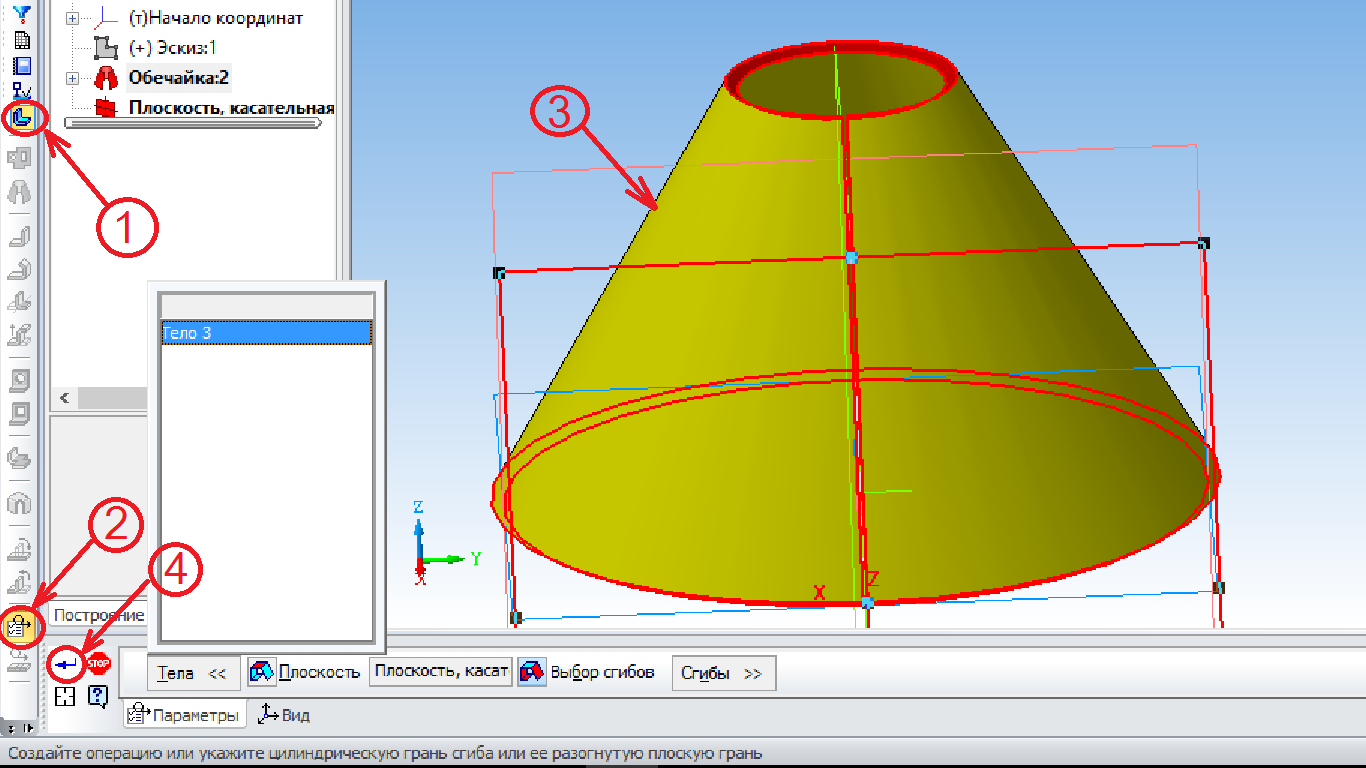Click the XYZ axis orientation indicator
Screen dimensions: 1366x768
tap(445, 543)
